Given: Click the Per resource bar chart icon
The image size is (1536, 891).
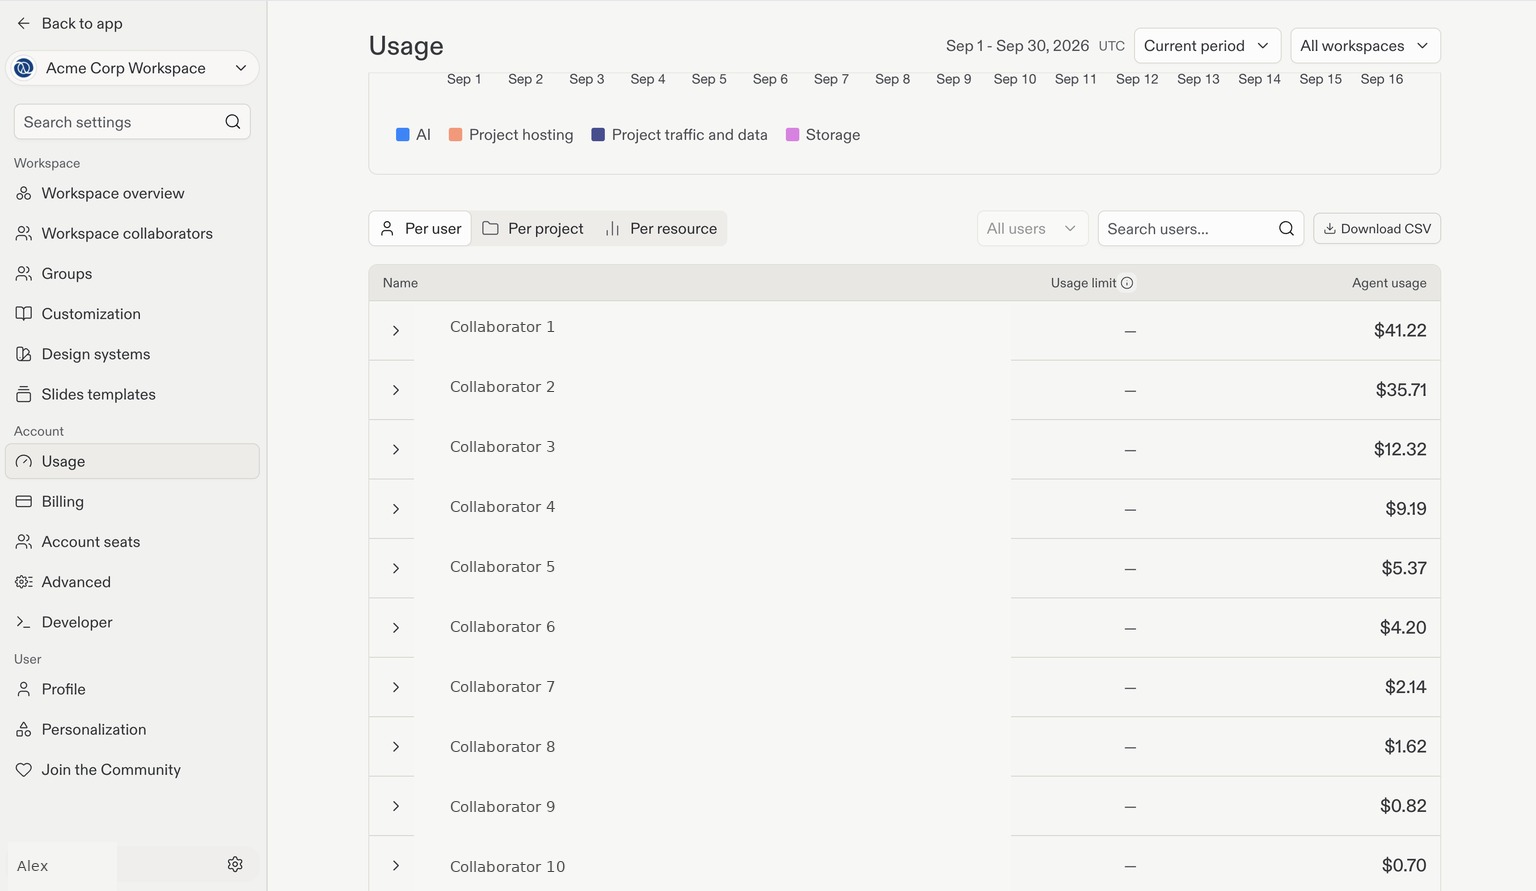Looking at the screenshot, I should click(x=613, y=228).
